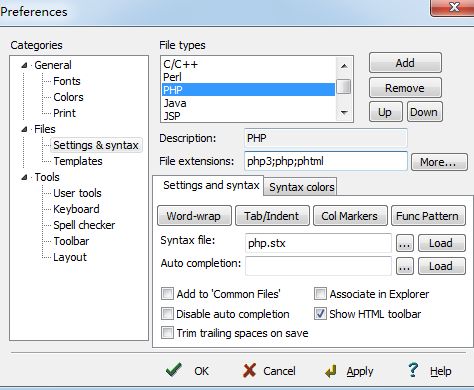This screenshot has height=390, width=474.
Task: Open the Keyboard category
Action: pos(76,209)
